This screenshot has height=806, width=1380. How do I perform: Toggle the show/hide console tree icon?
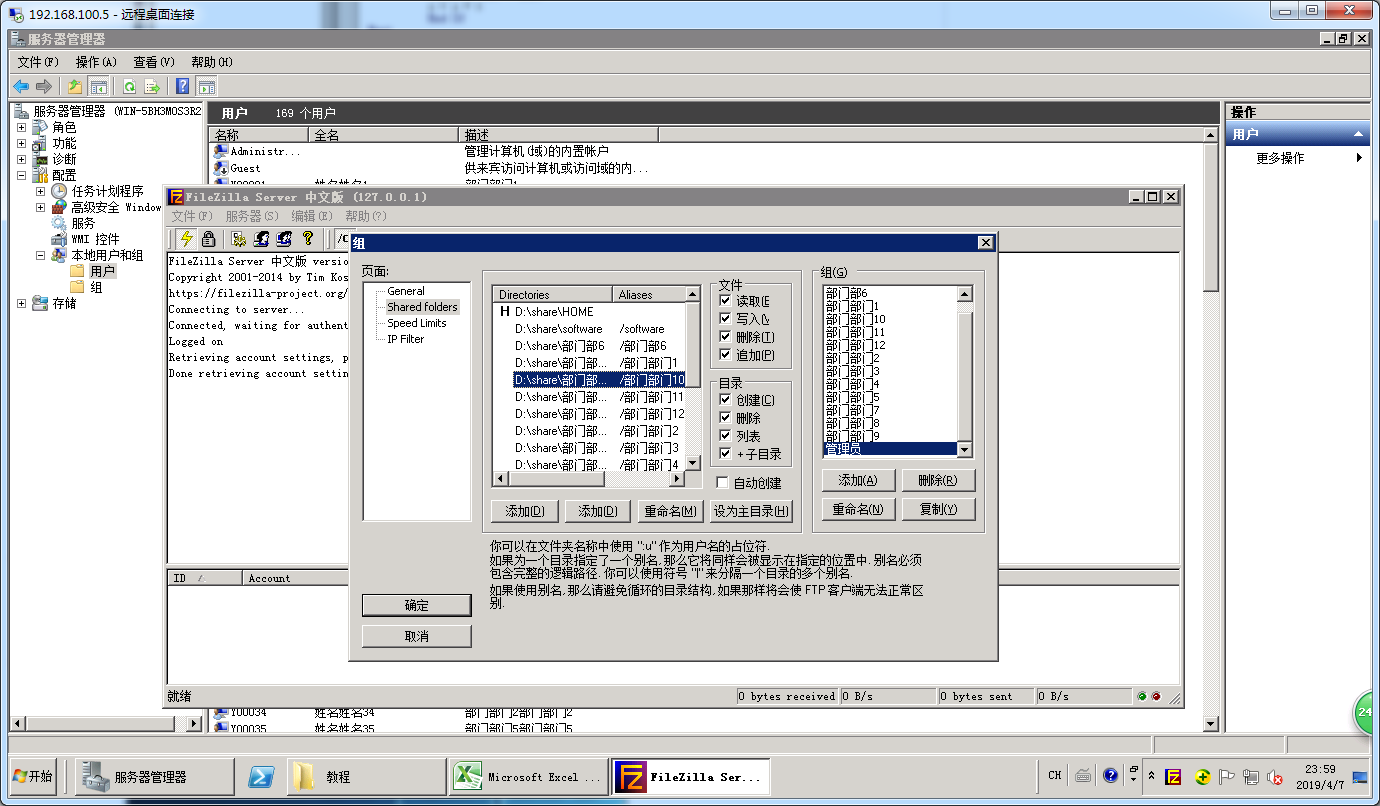pyautogui.click(x=98, y=86)
